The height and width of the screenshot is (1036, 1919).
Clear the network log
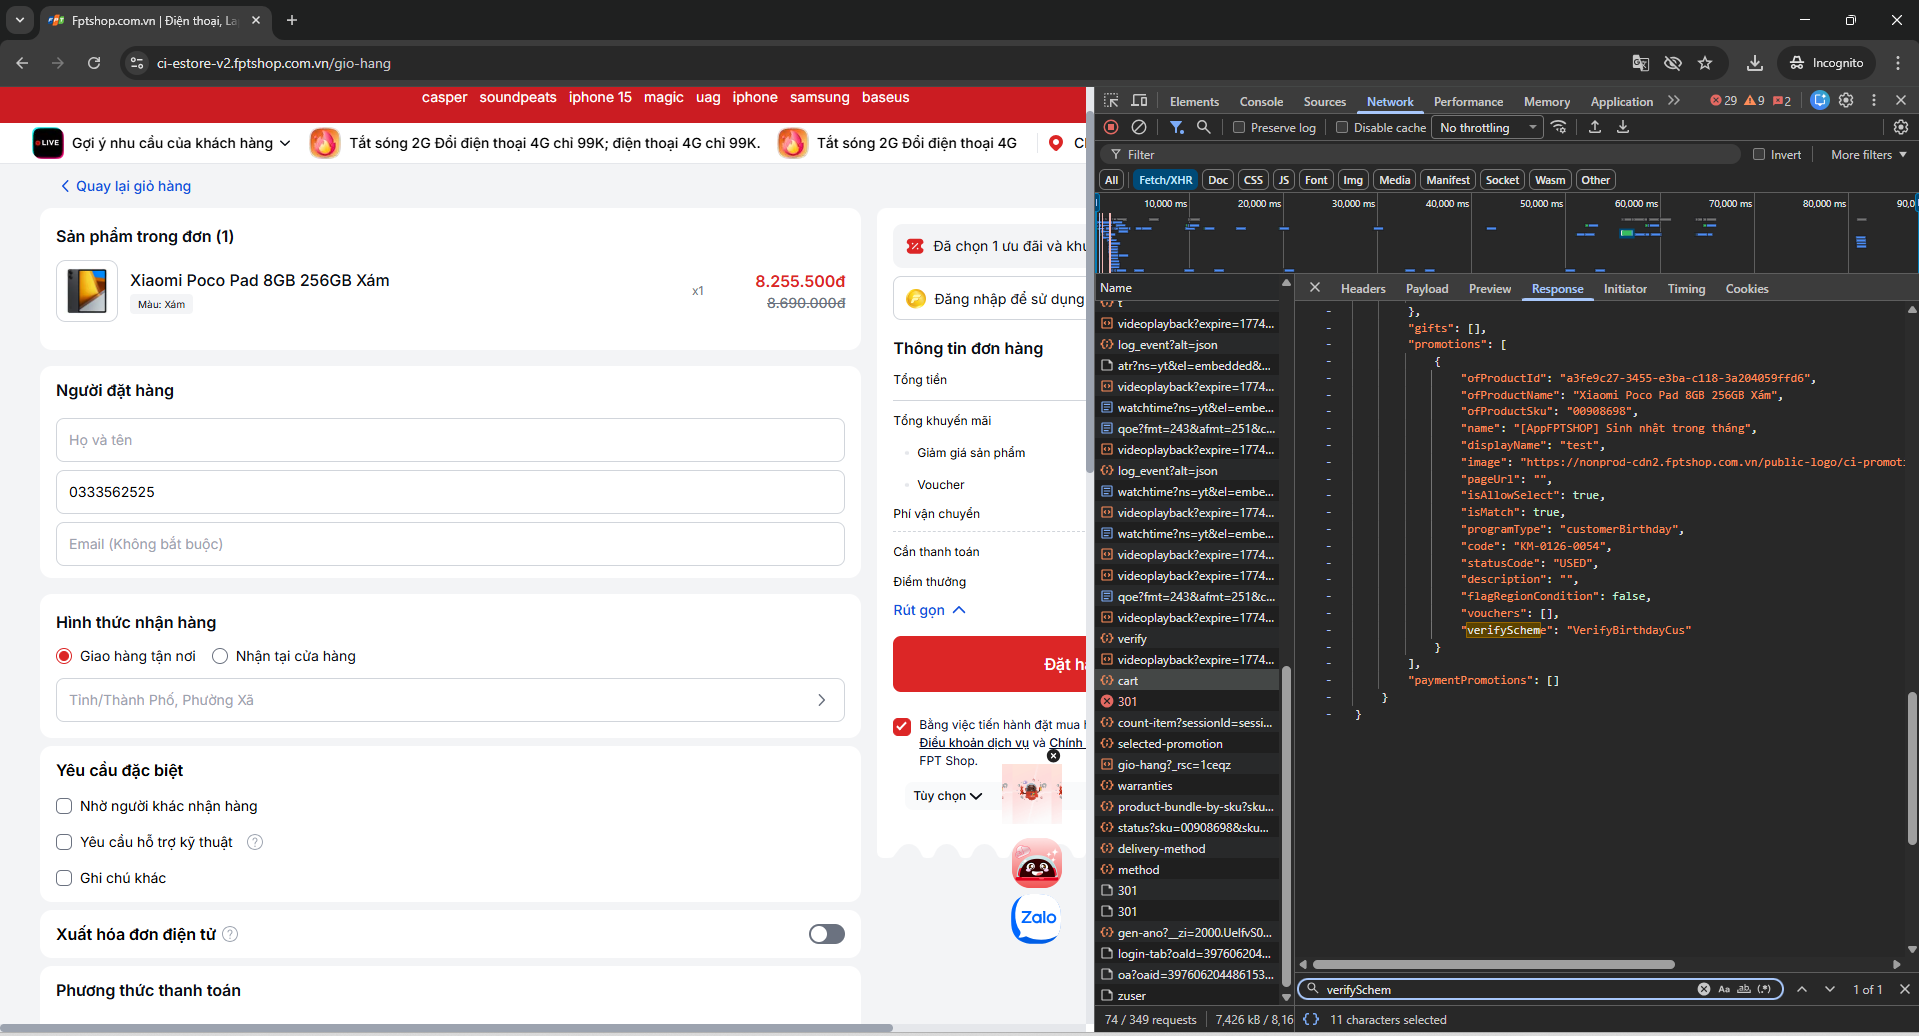point(1139,127)
